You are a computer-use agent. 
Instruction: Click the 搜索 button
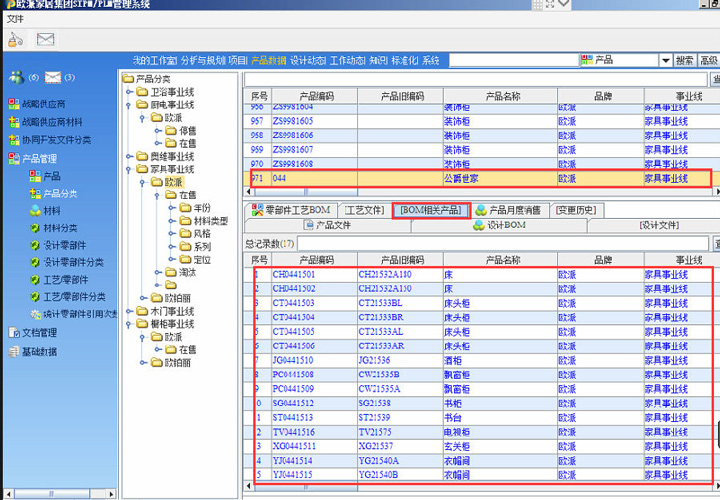[x=684, y=61]
